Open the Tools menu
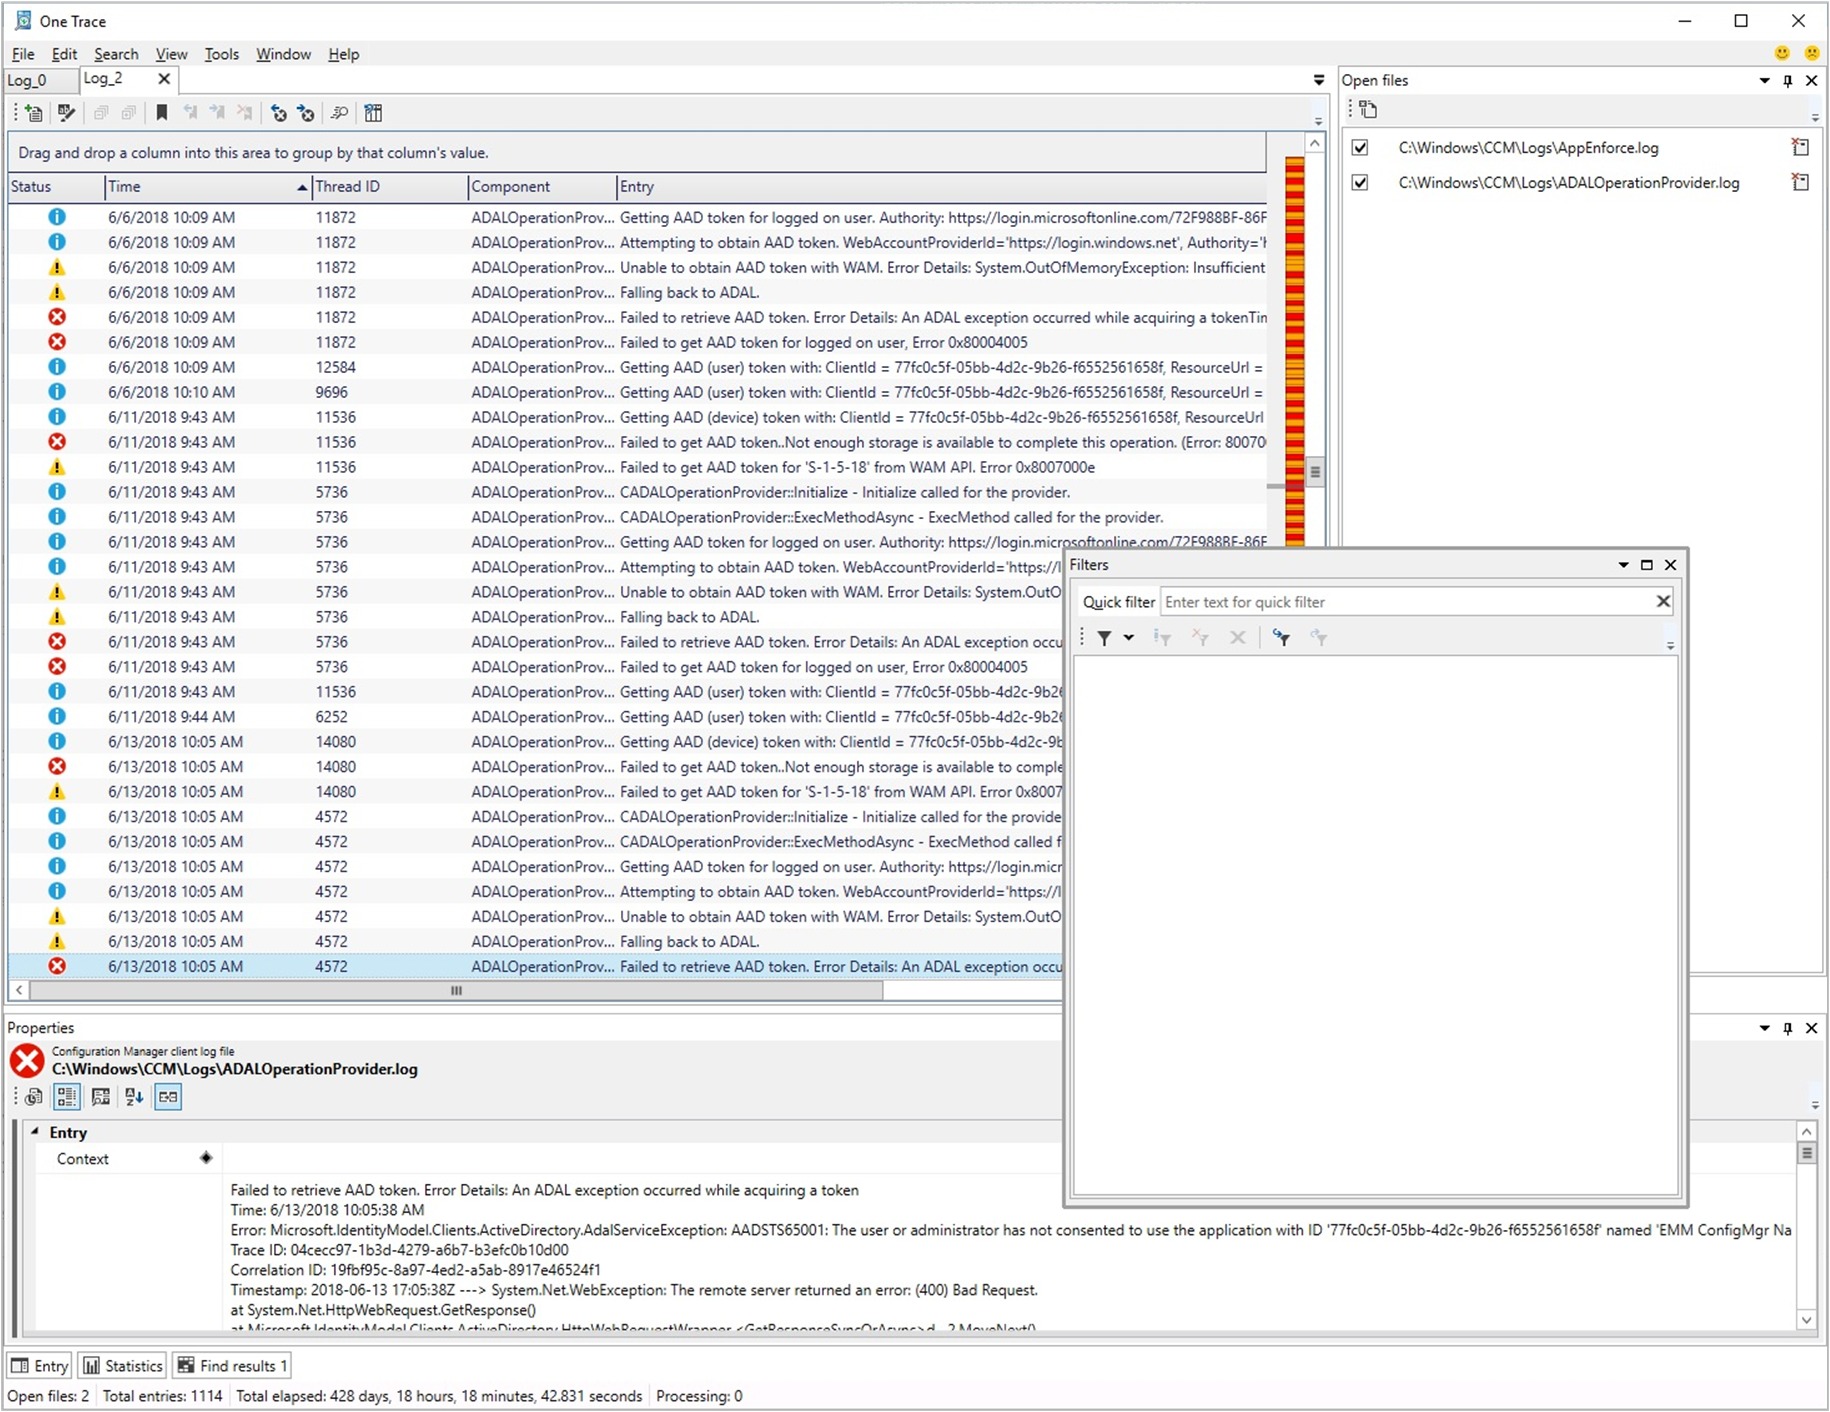Screen dimensions: 1830x1412 click(x=221, y=54)
